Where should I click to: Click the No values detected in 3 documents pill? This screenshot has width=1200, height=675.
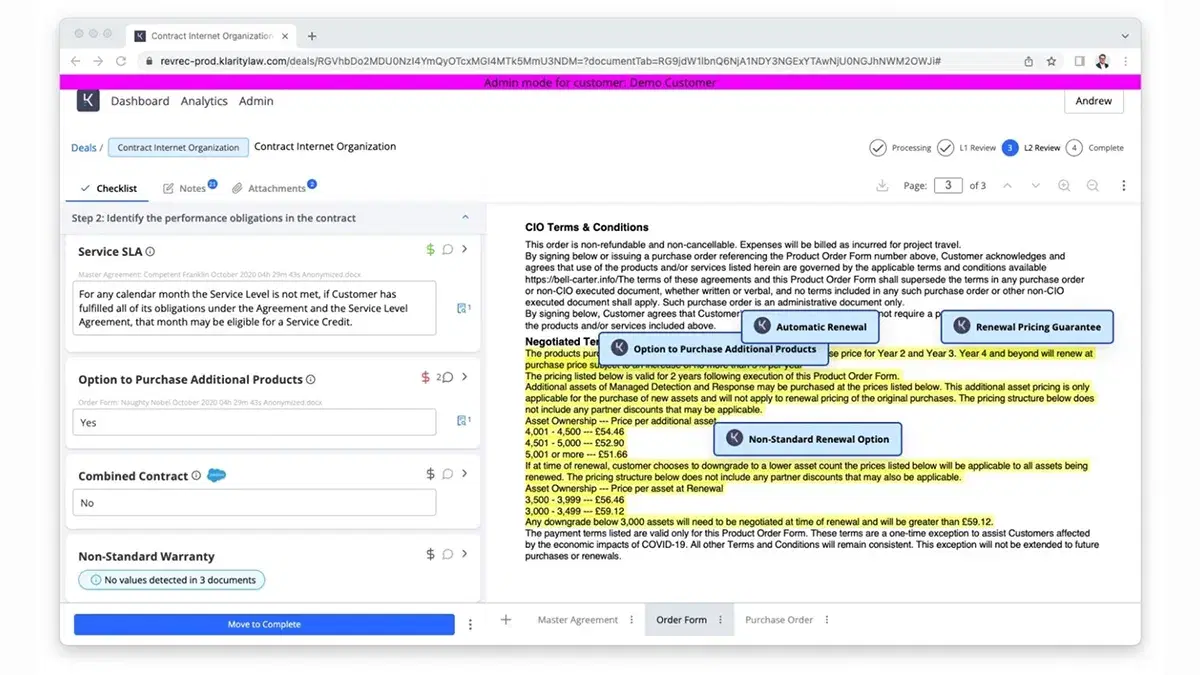171,580
